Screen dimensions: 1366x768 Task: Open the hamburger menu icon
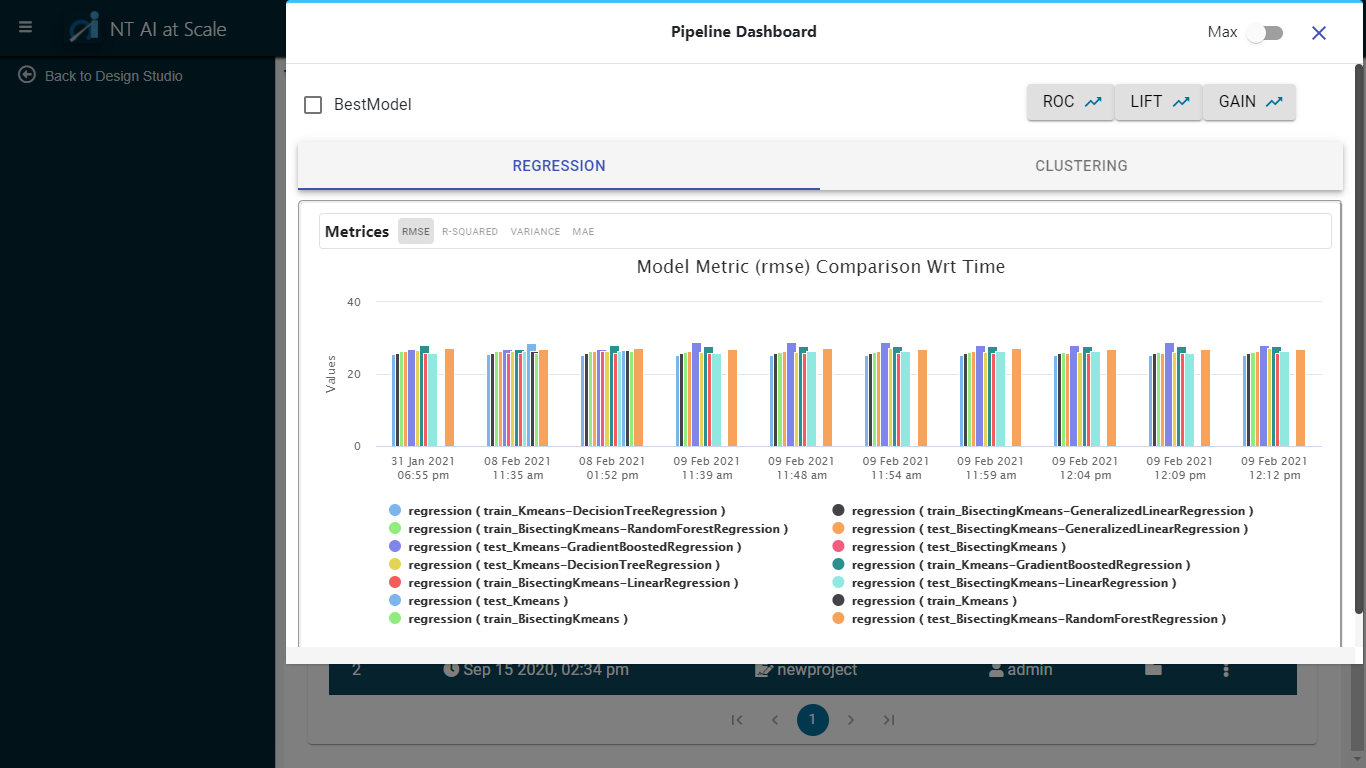point(26,27)
